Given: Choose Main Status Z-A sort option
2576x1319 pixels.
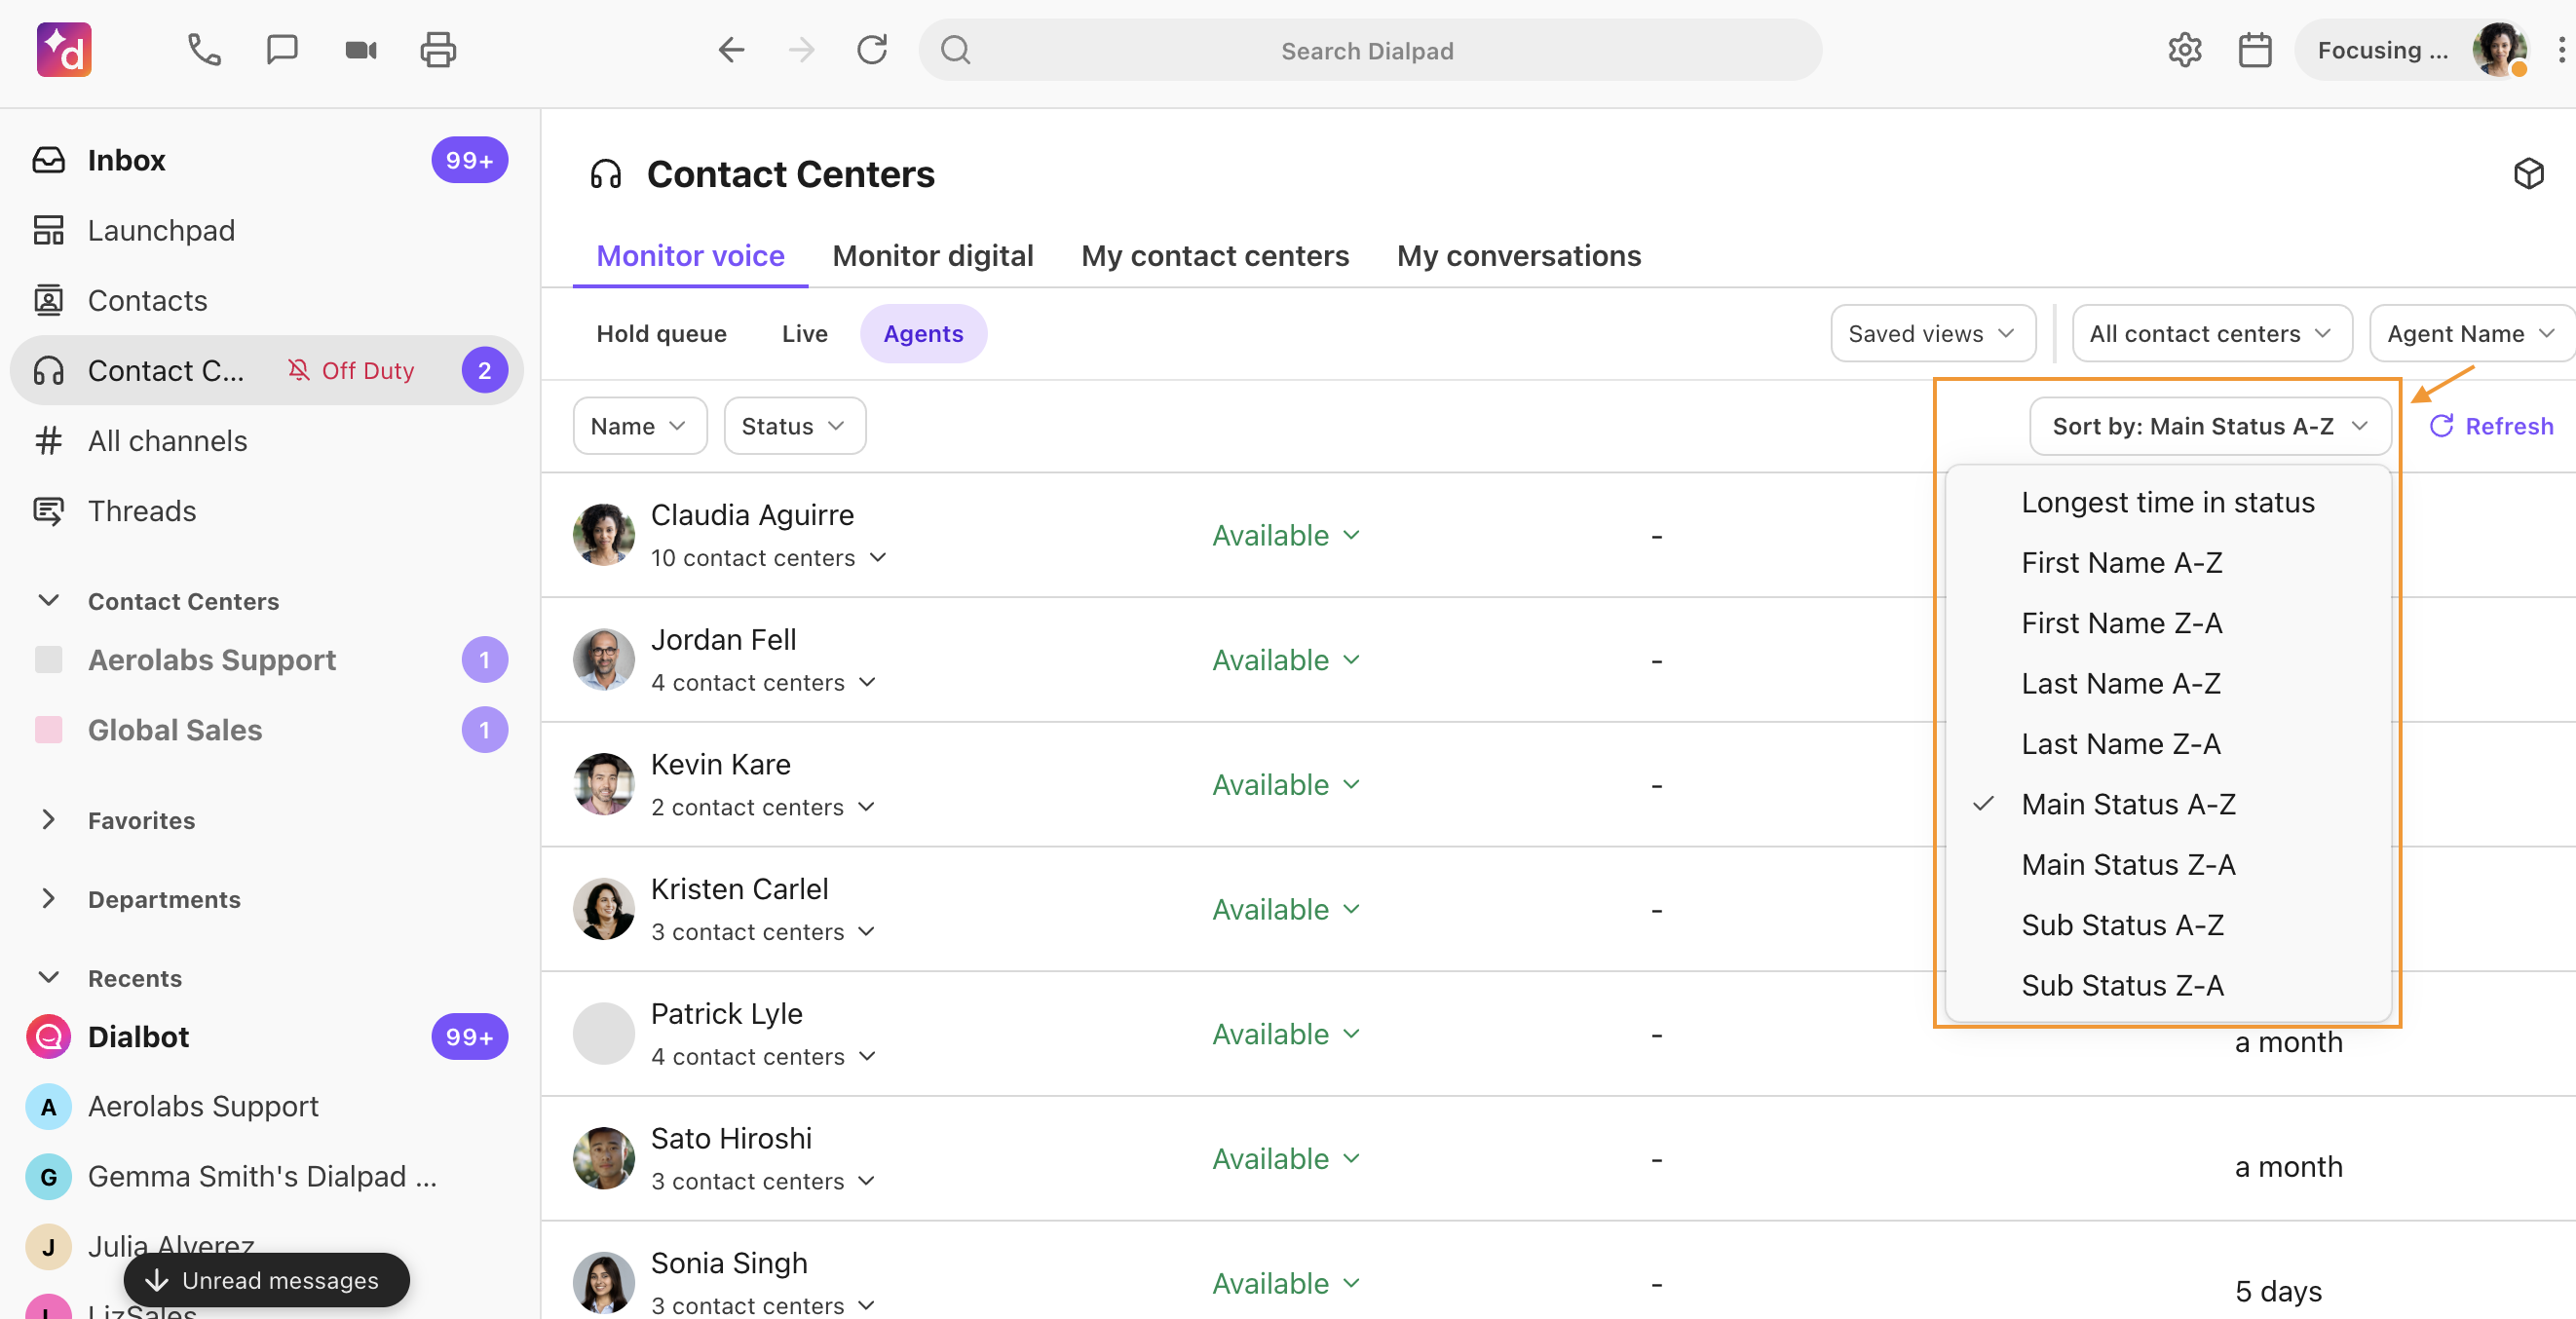Looking at the screenshot, I should 2167,864.
